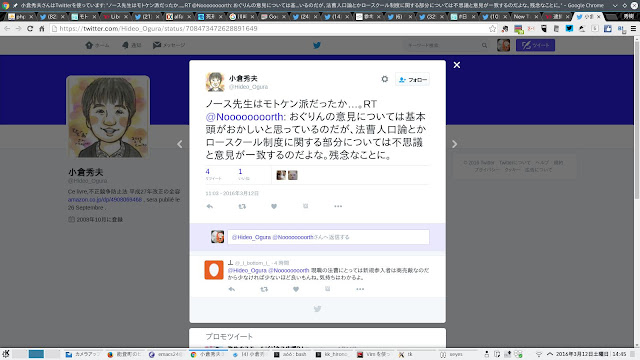Open the メッセージ messages tab

point(169,45)
